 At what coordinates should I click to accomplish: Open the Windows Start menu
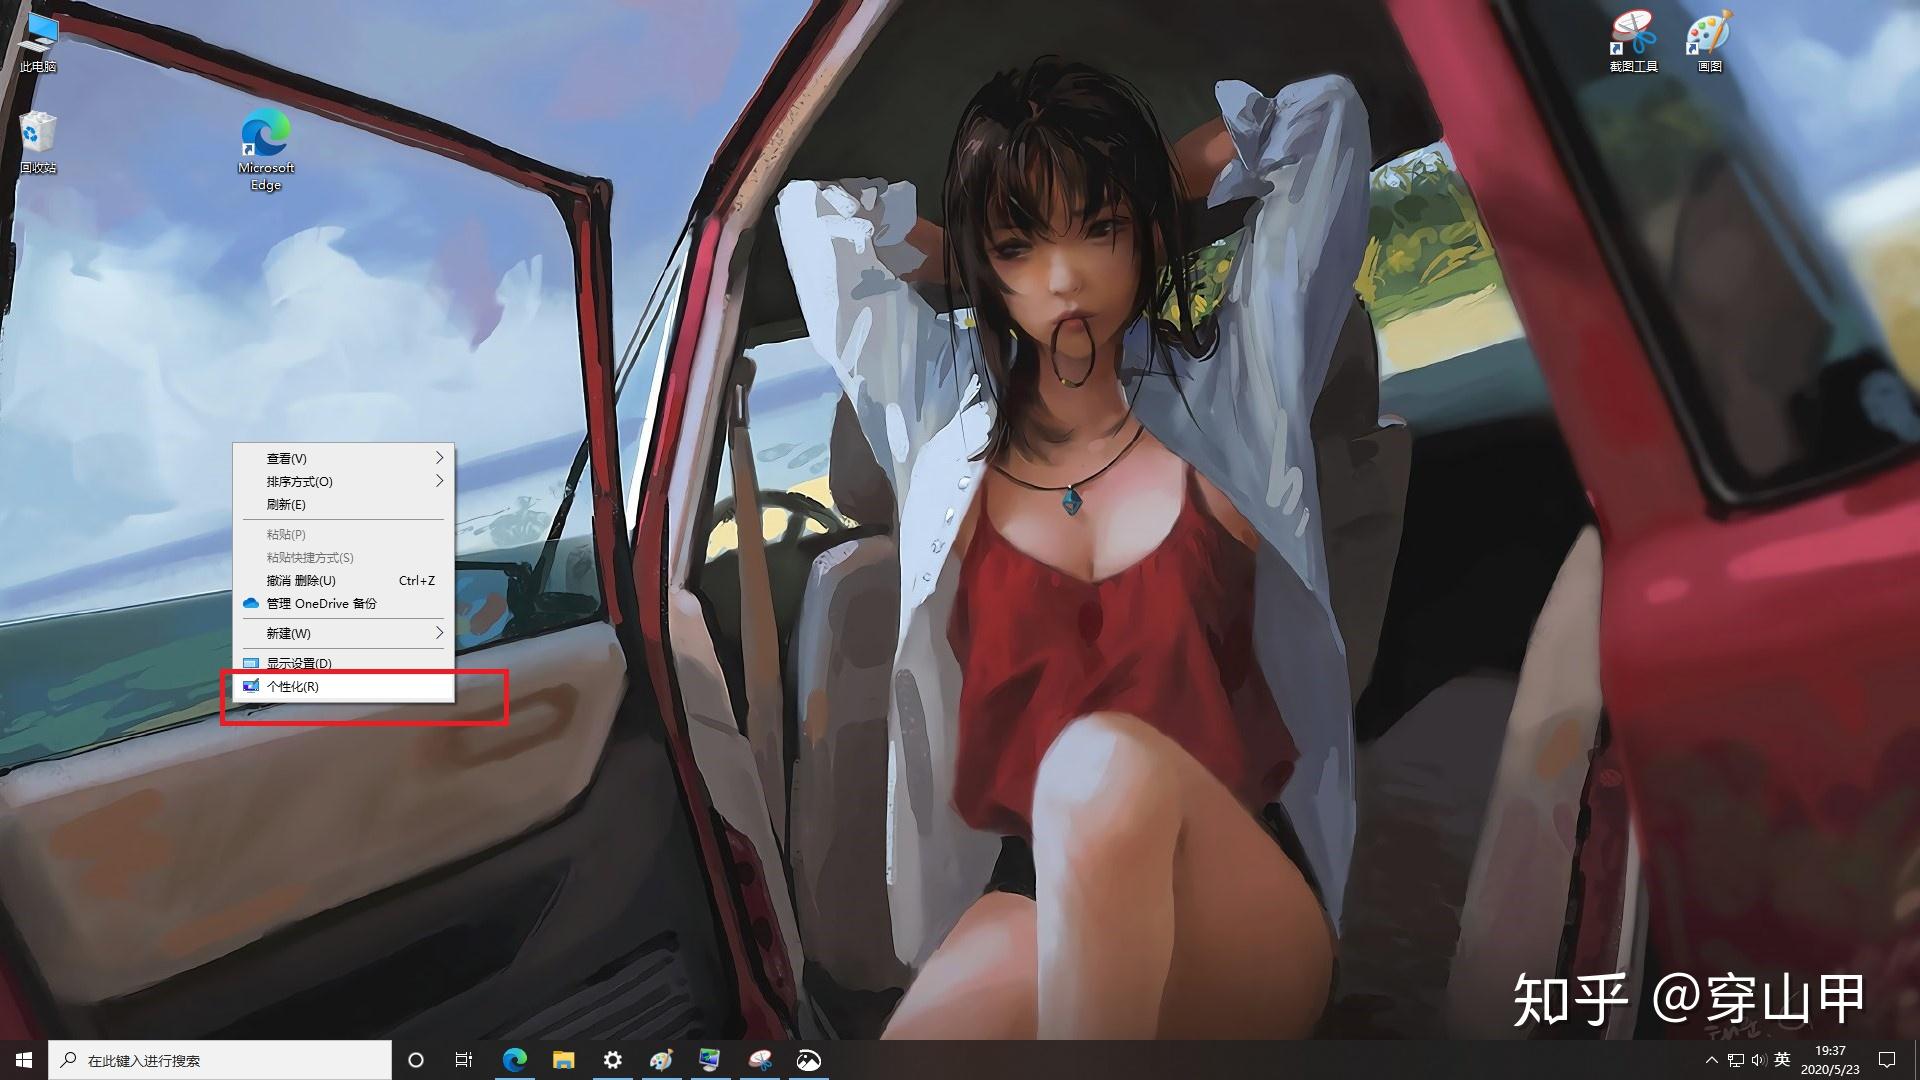coord(24,1060)
